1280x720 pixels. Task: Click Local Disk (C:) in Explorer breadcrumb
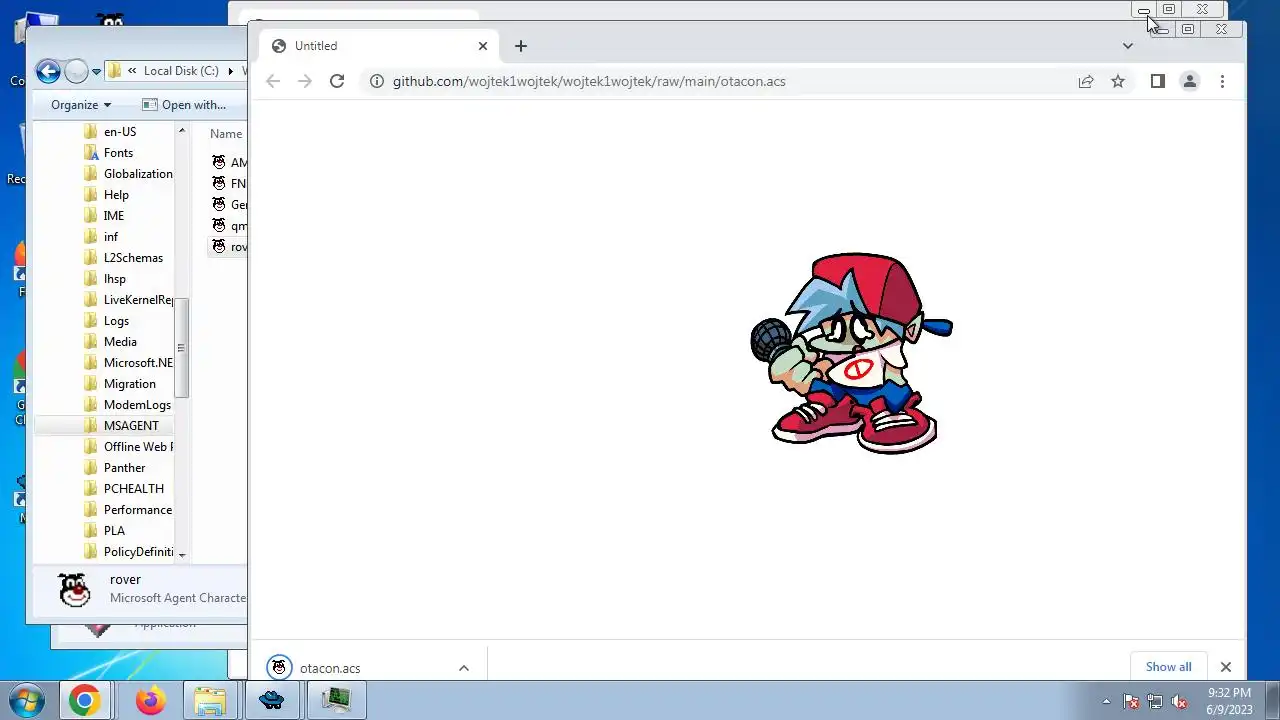tap(181, 71)
